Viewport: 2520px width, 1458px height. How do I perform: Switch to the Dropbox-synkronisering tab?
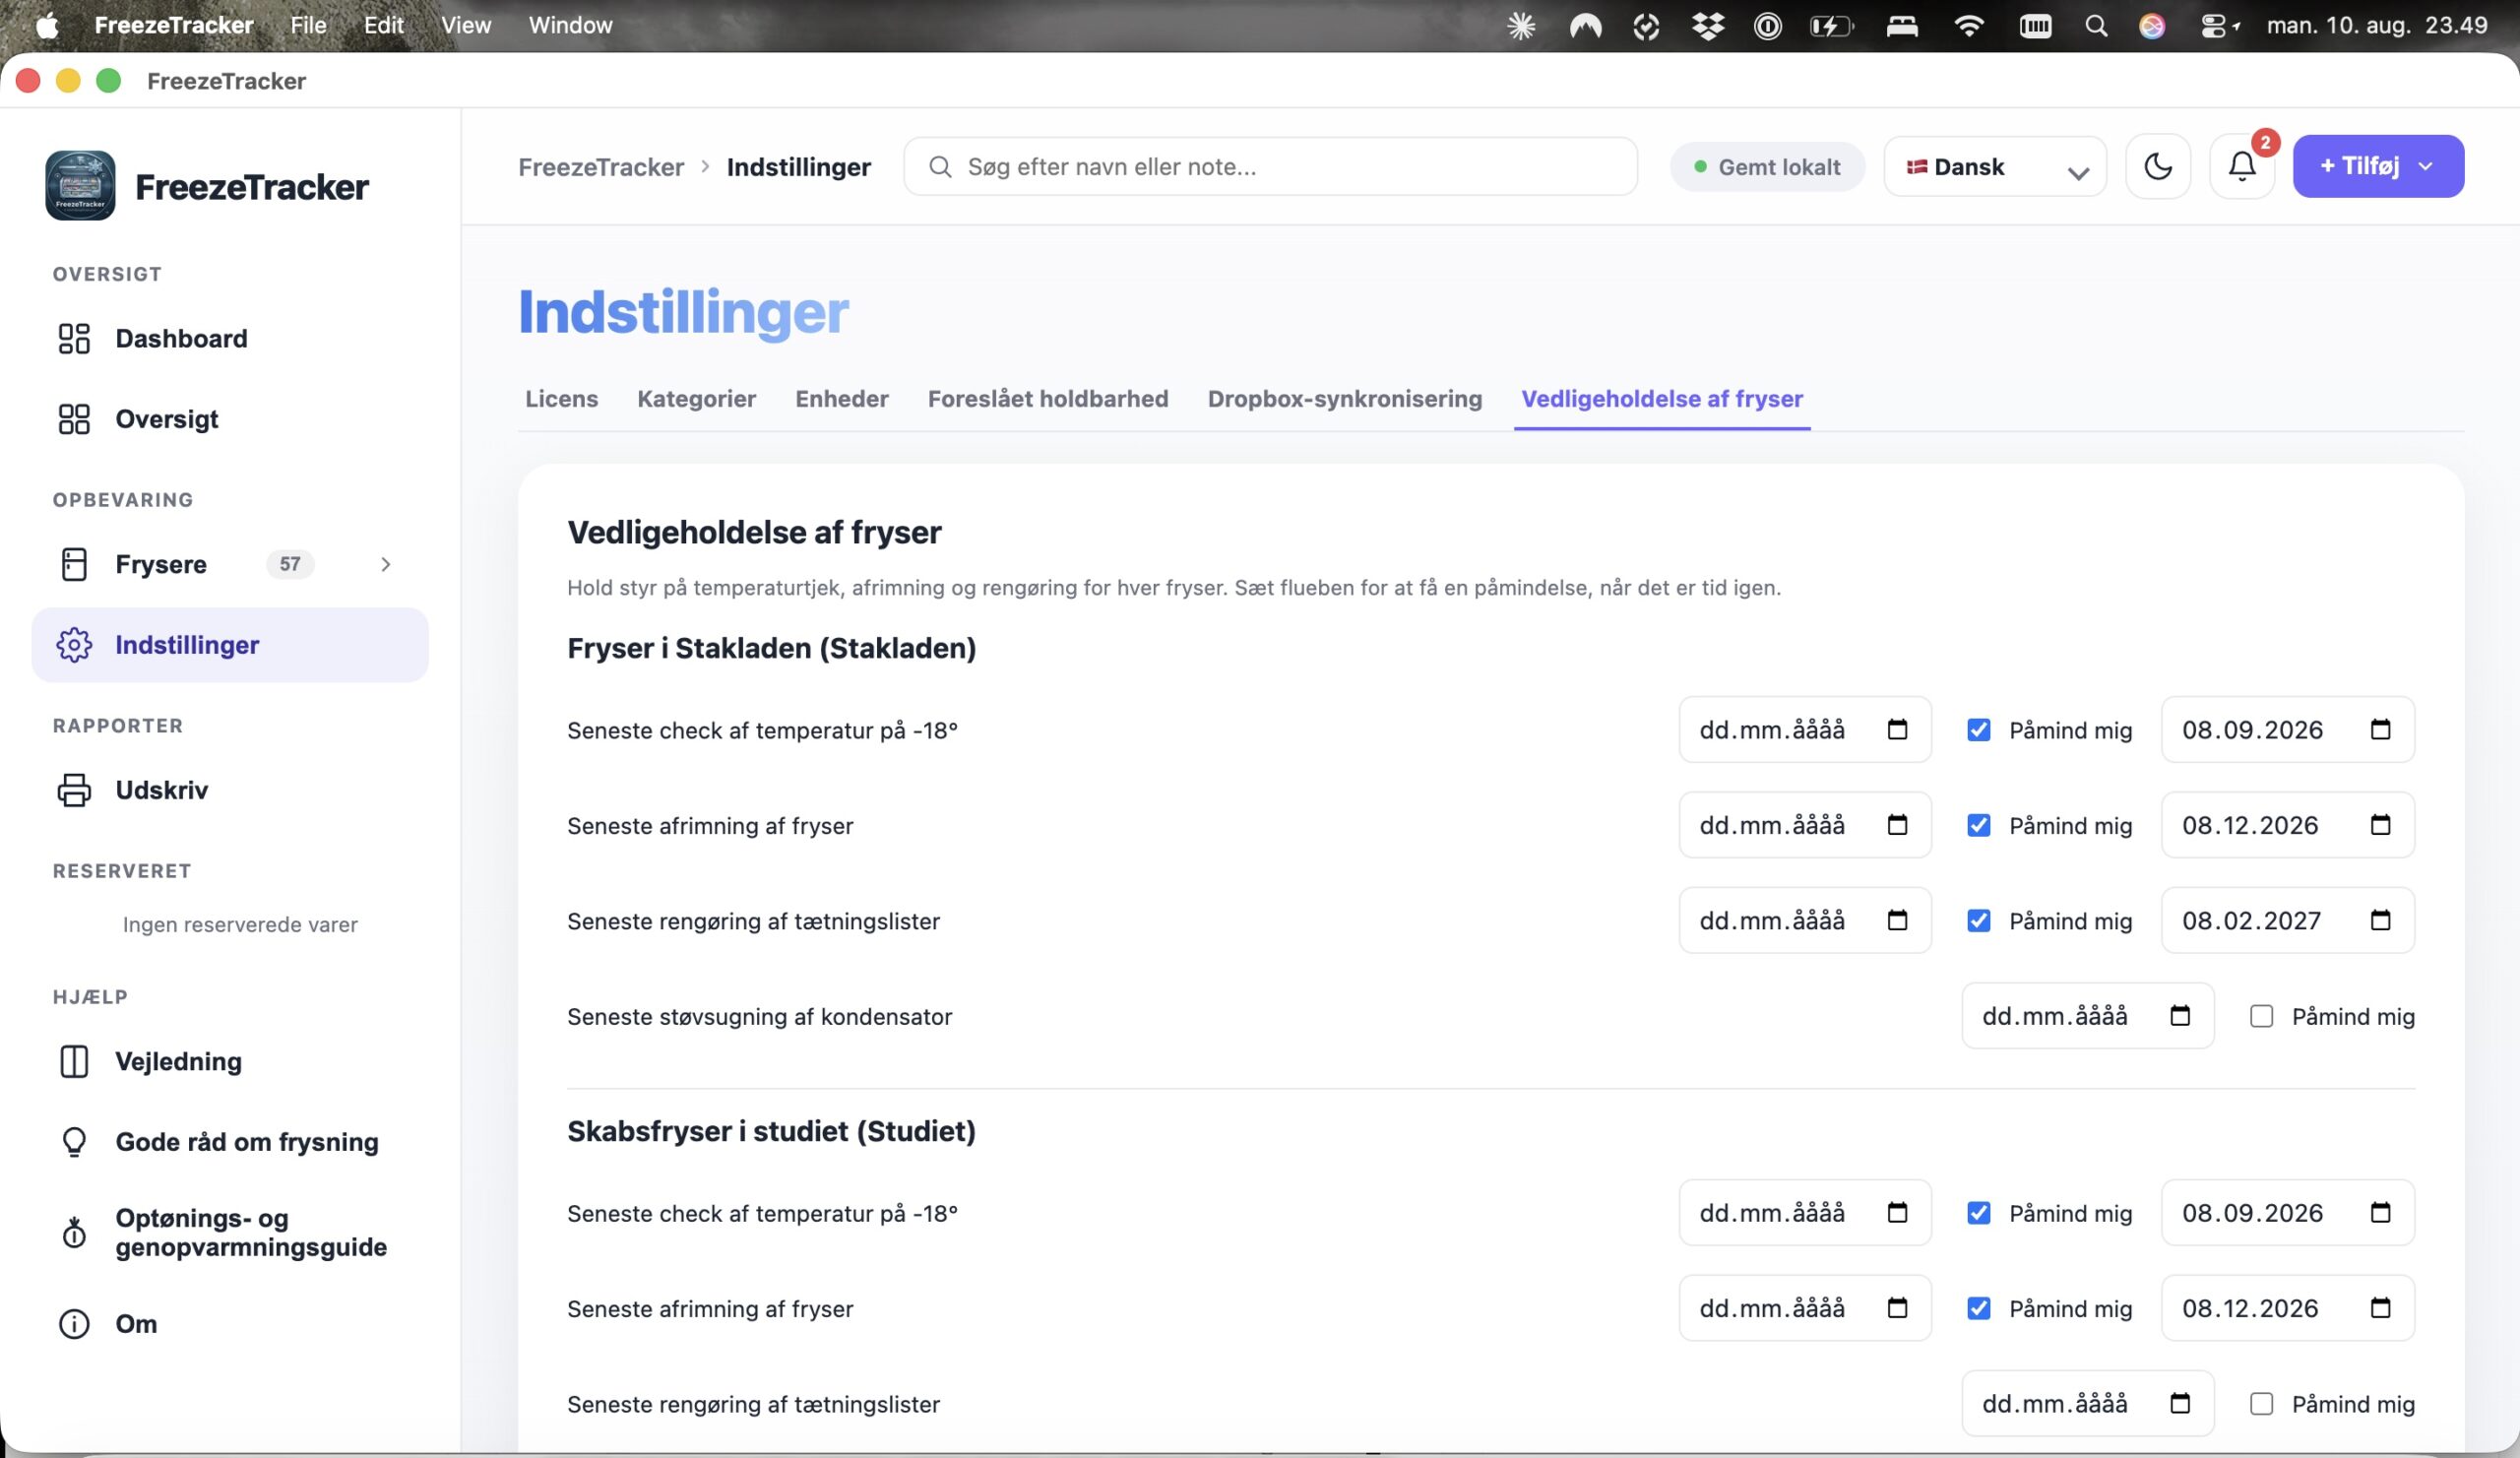tap(1344, 398)
